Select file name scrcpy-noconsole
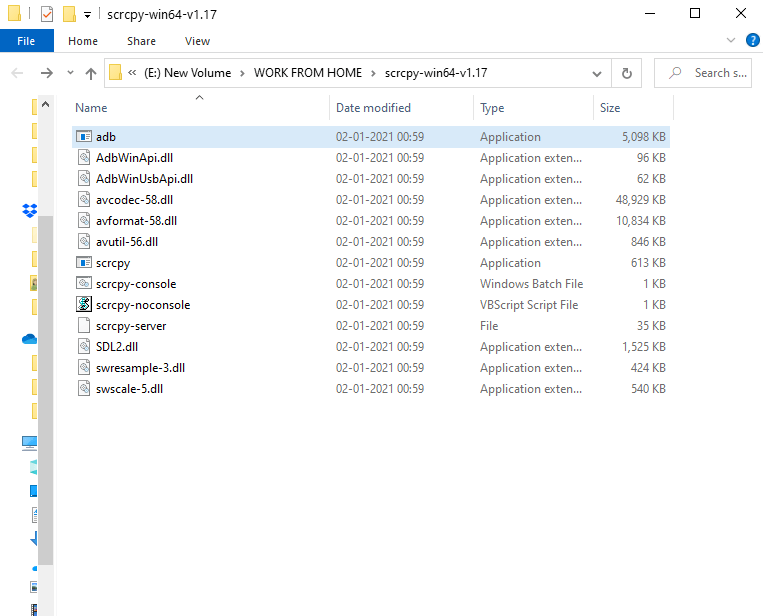The image size is (763, 616). tap(143, 305)
